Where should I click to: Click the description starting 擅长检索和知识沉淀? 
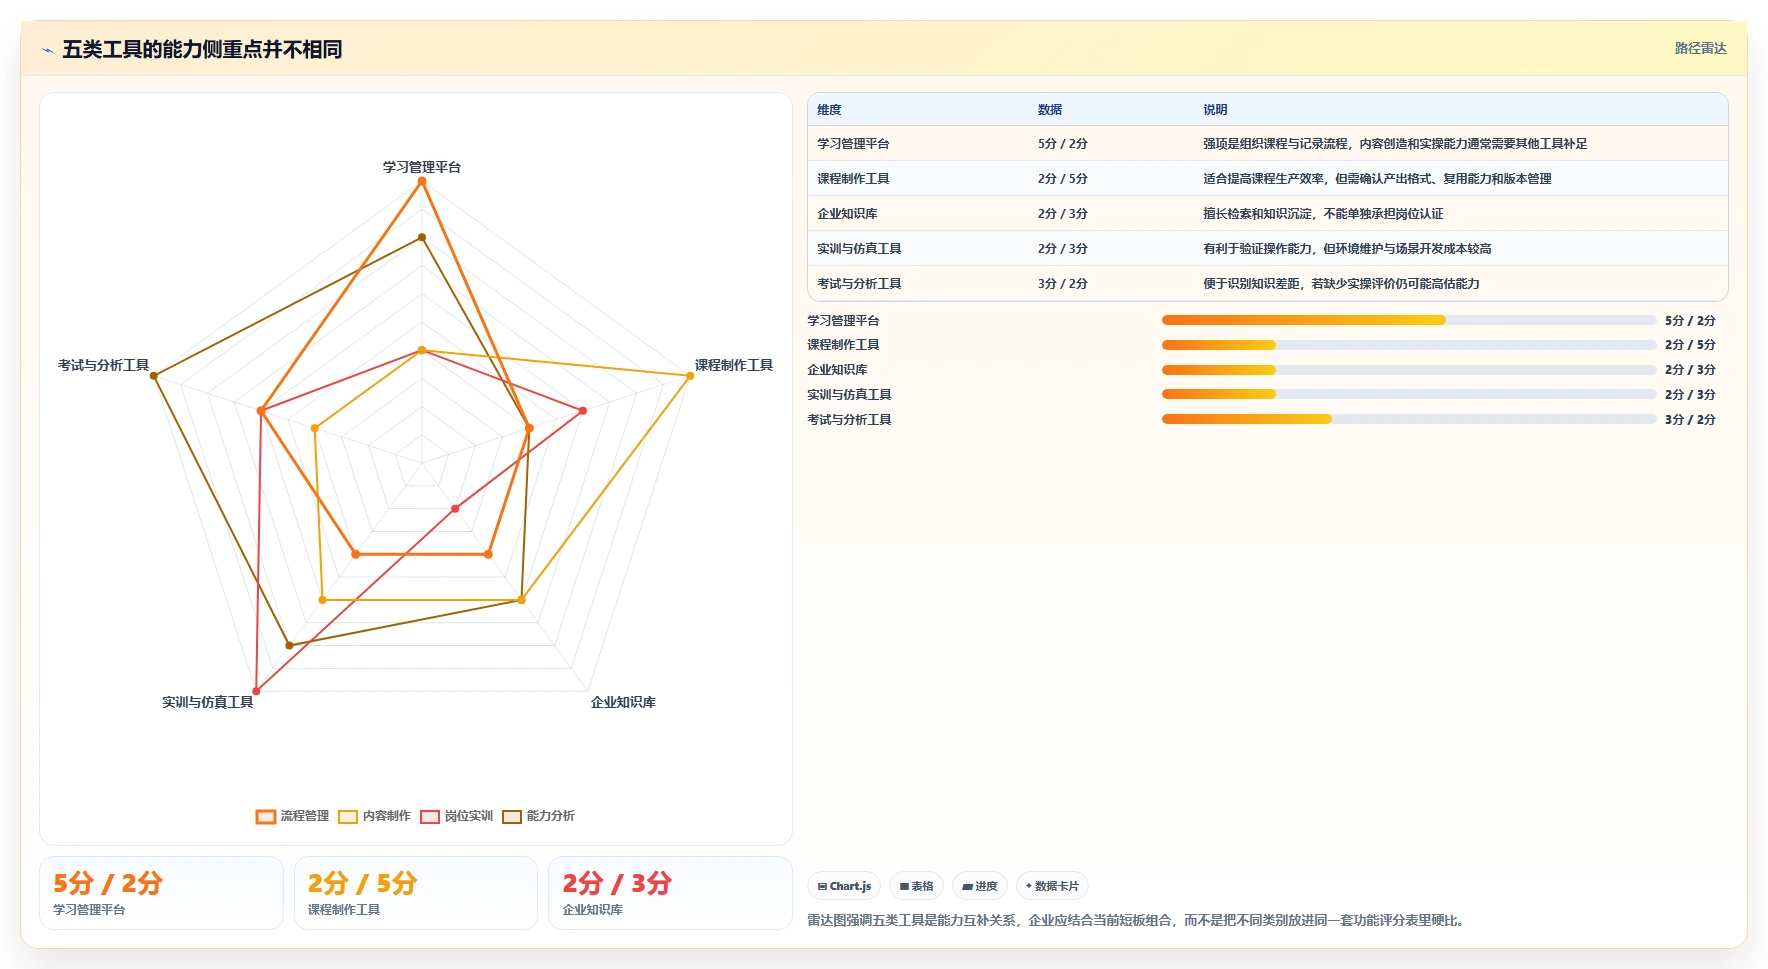point(1323,214)
